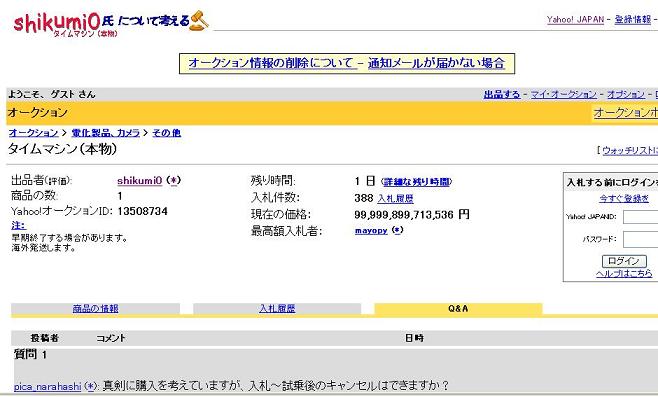
Task: Click rating star next to mayopy
Action: coord(397,230)
